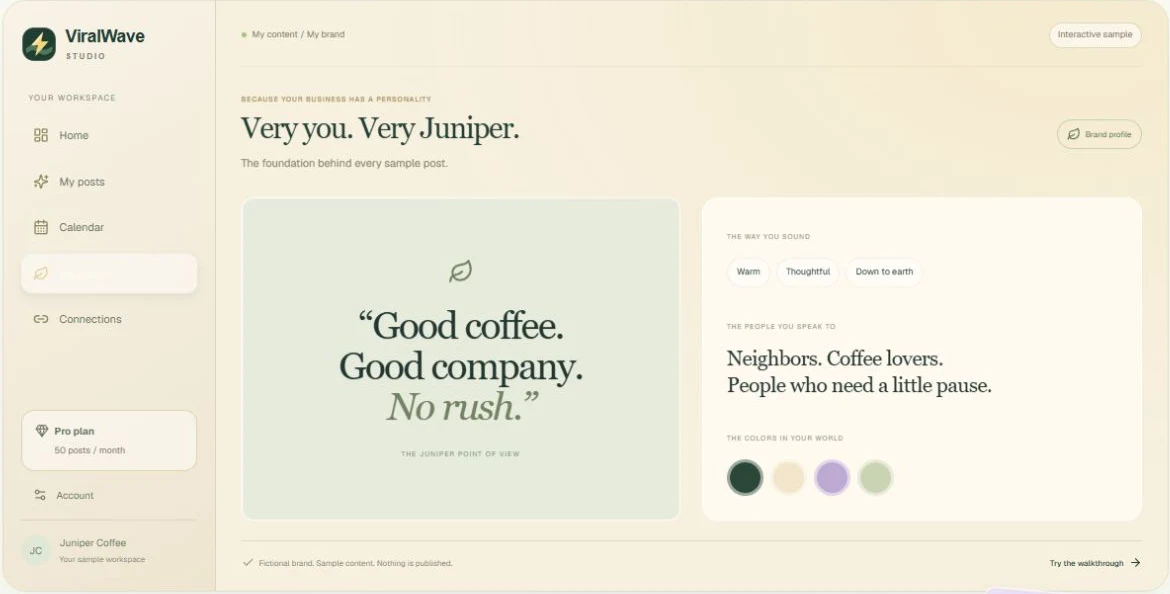Viewport: 1170px width, 594px height.
Task: Go to My posts sparkle item
Action: (109, 181)
